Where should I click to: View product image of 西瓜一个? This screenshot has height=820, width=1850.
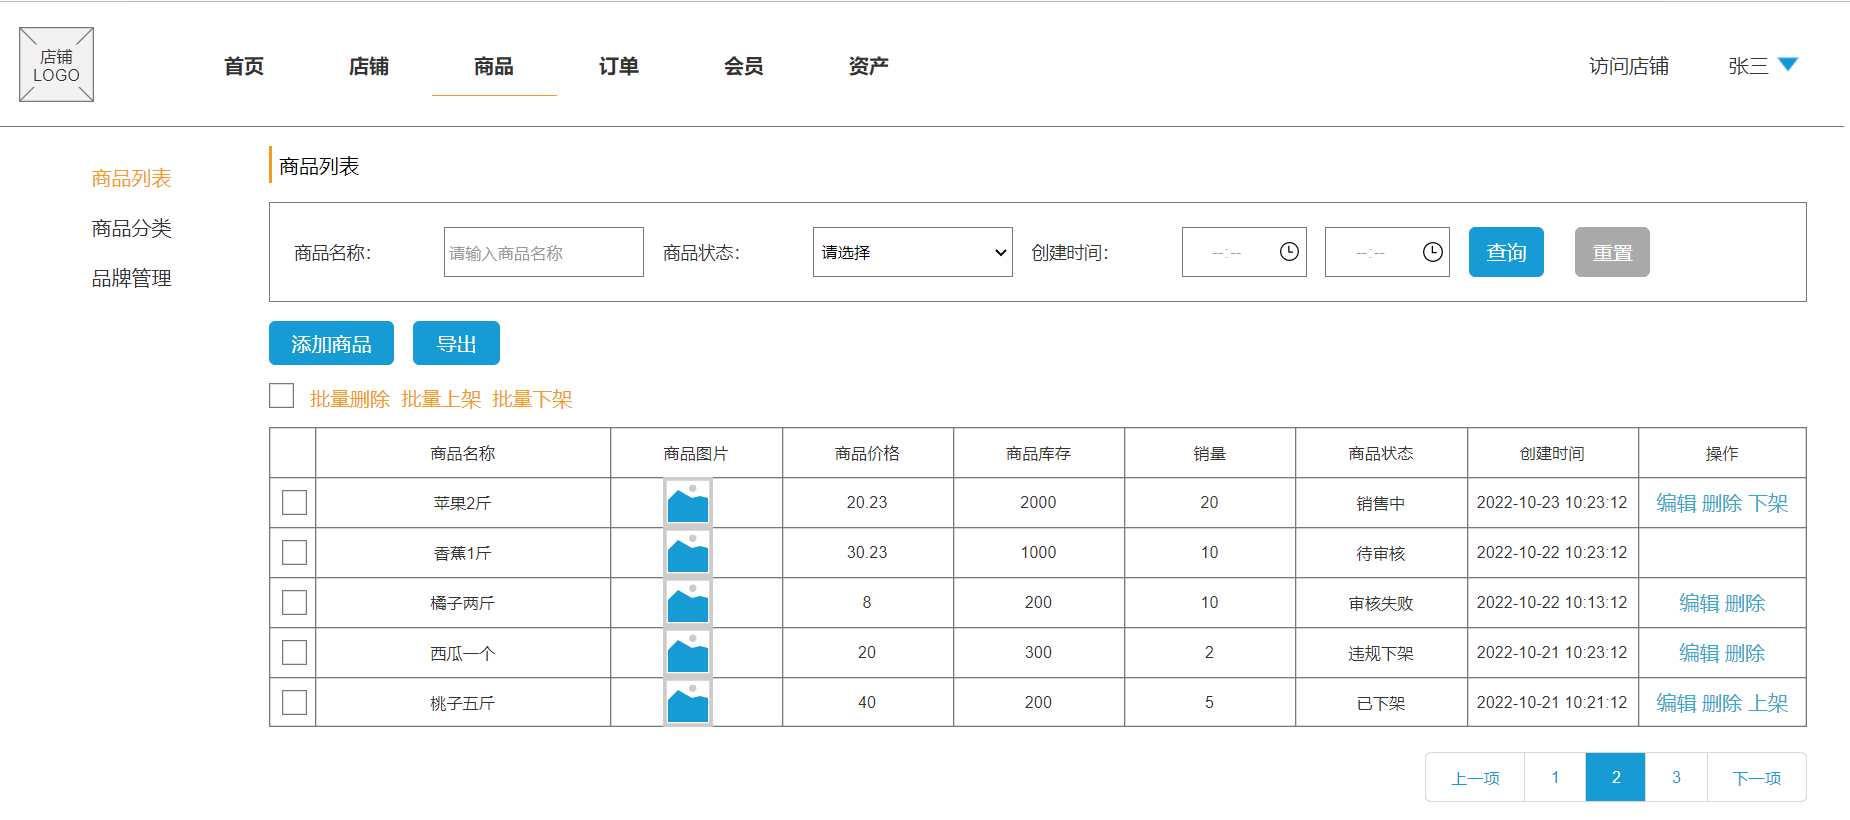(688, 653)
